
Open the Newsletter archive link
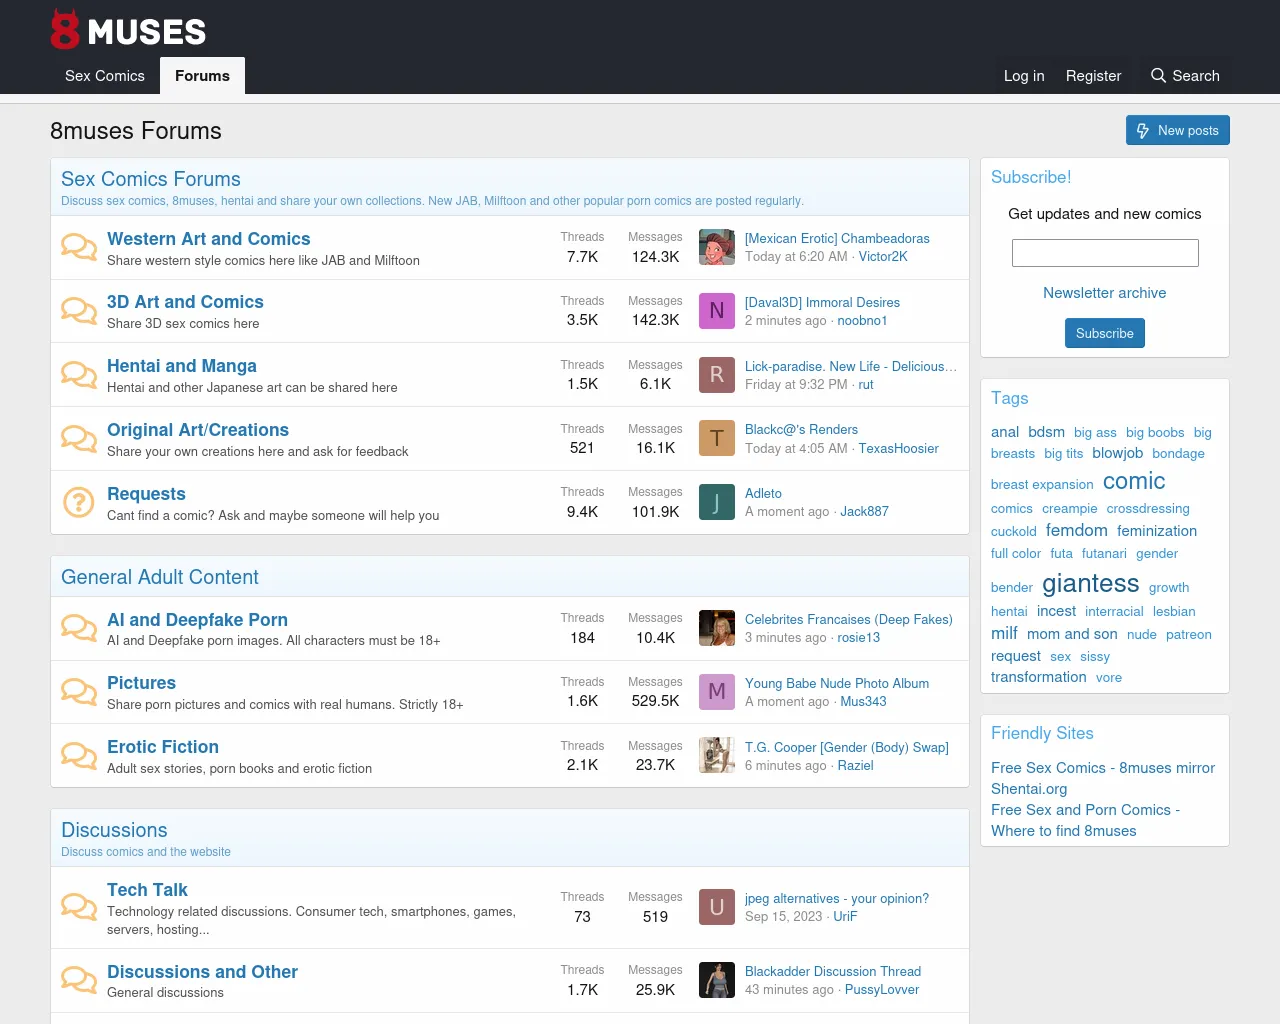pyautogui.click(x=1104, y=293)
